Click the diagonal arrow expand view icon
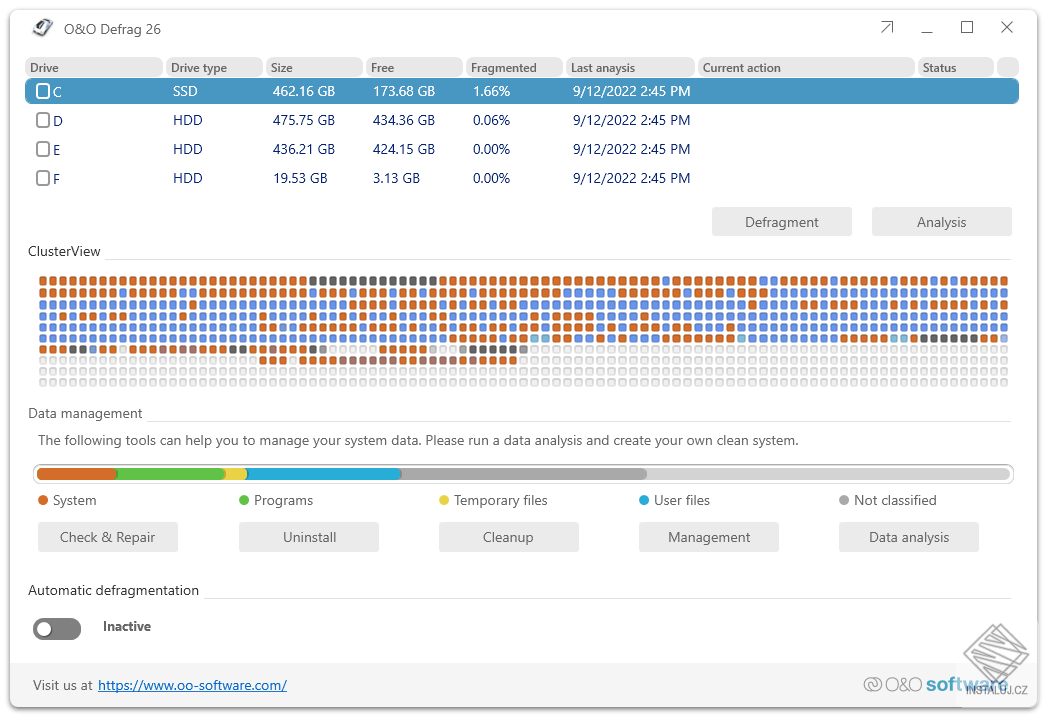Image resolution: width=1047 pixels, height=717 pixels. tap(887, 27)
